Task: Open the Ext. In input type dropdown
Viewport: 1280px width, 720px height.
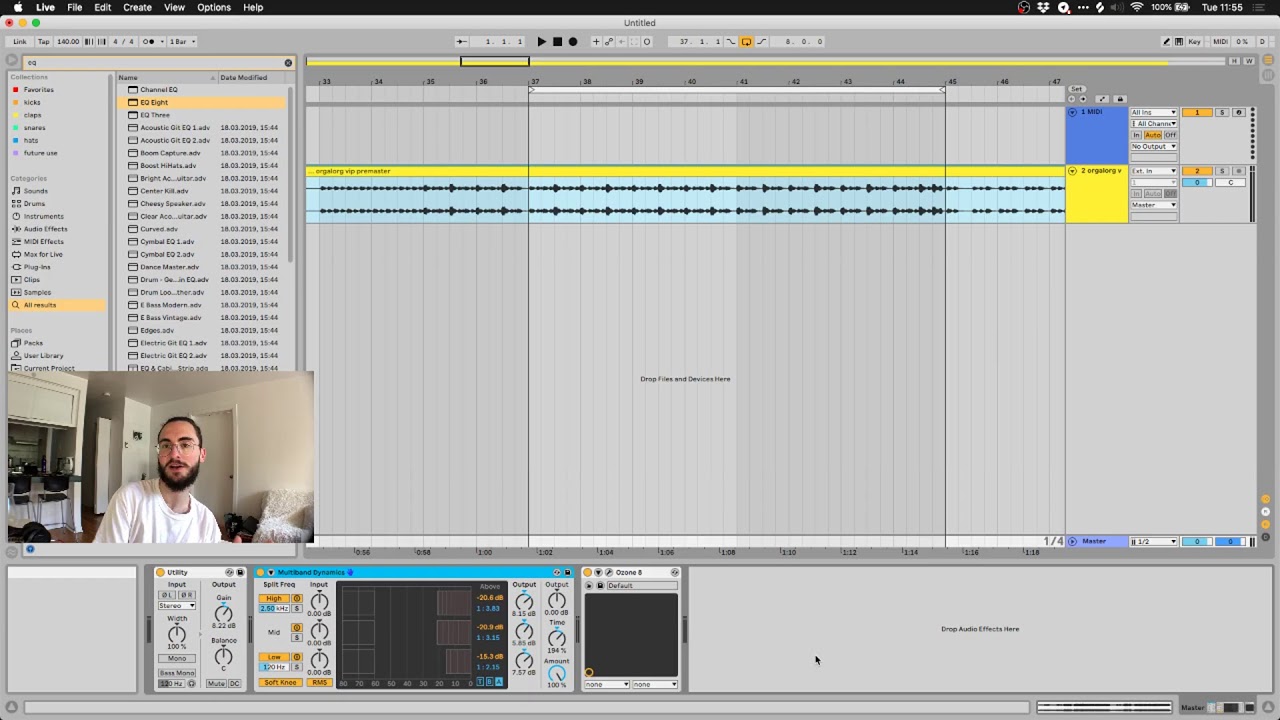Action: (1154, 171)
